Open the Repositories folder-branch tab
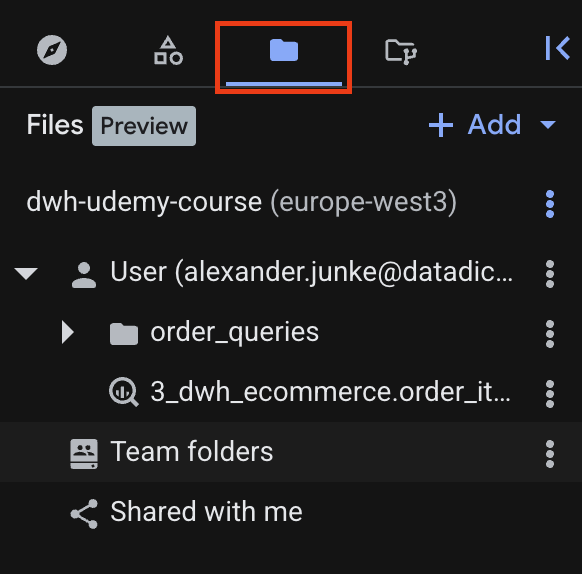Viewport: 582px width, 574px height. (x=400, y=51)
